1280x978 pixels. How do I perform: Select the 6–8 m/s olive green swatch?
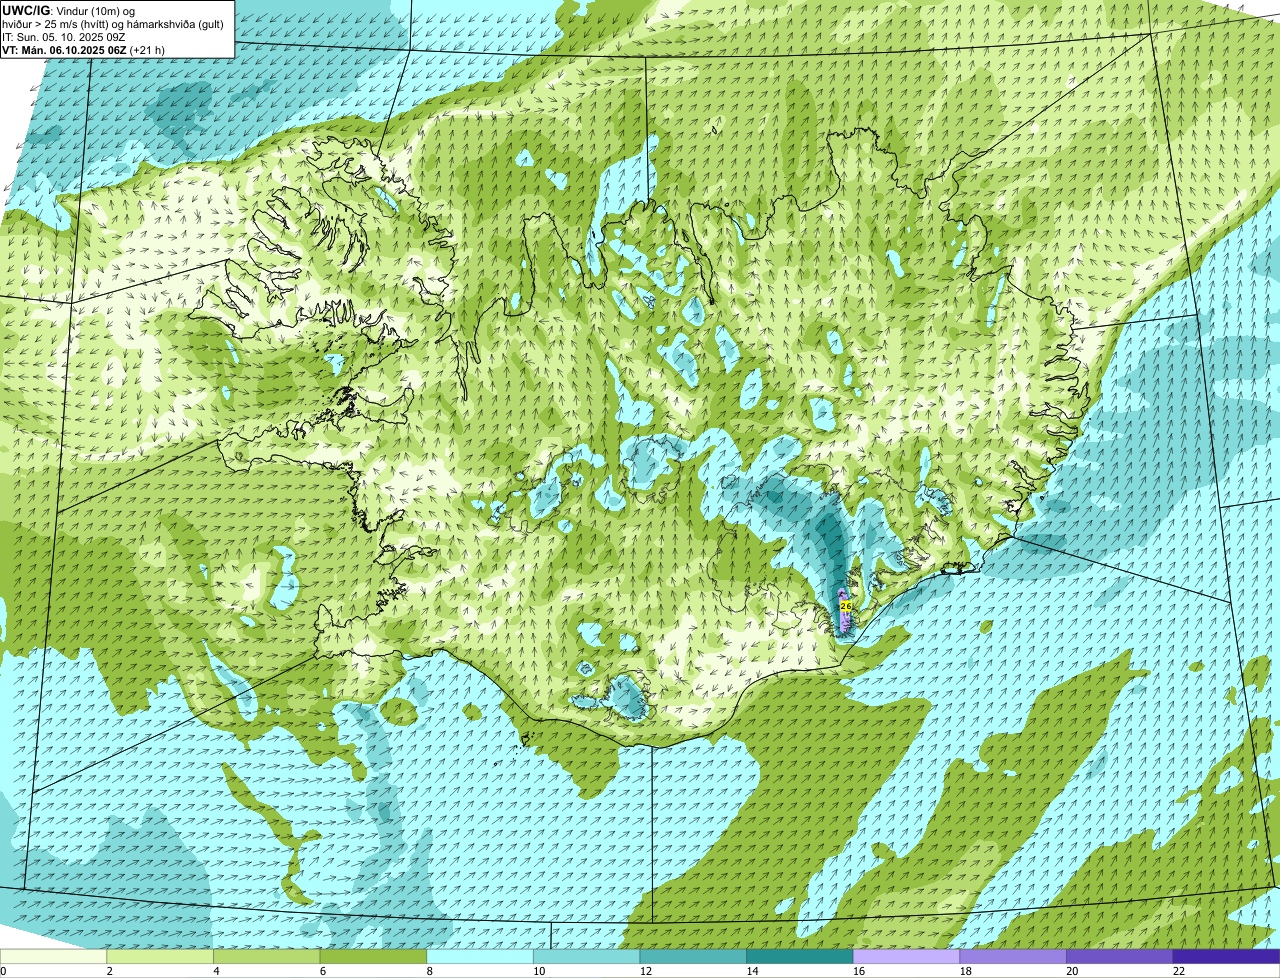373,956
